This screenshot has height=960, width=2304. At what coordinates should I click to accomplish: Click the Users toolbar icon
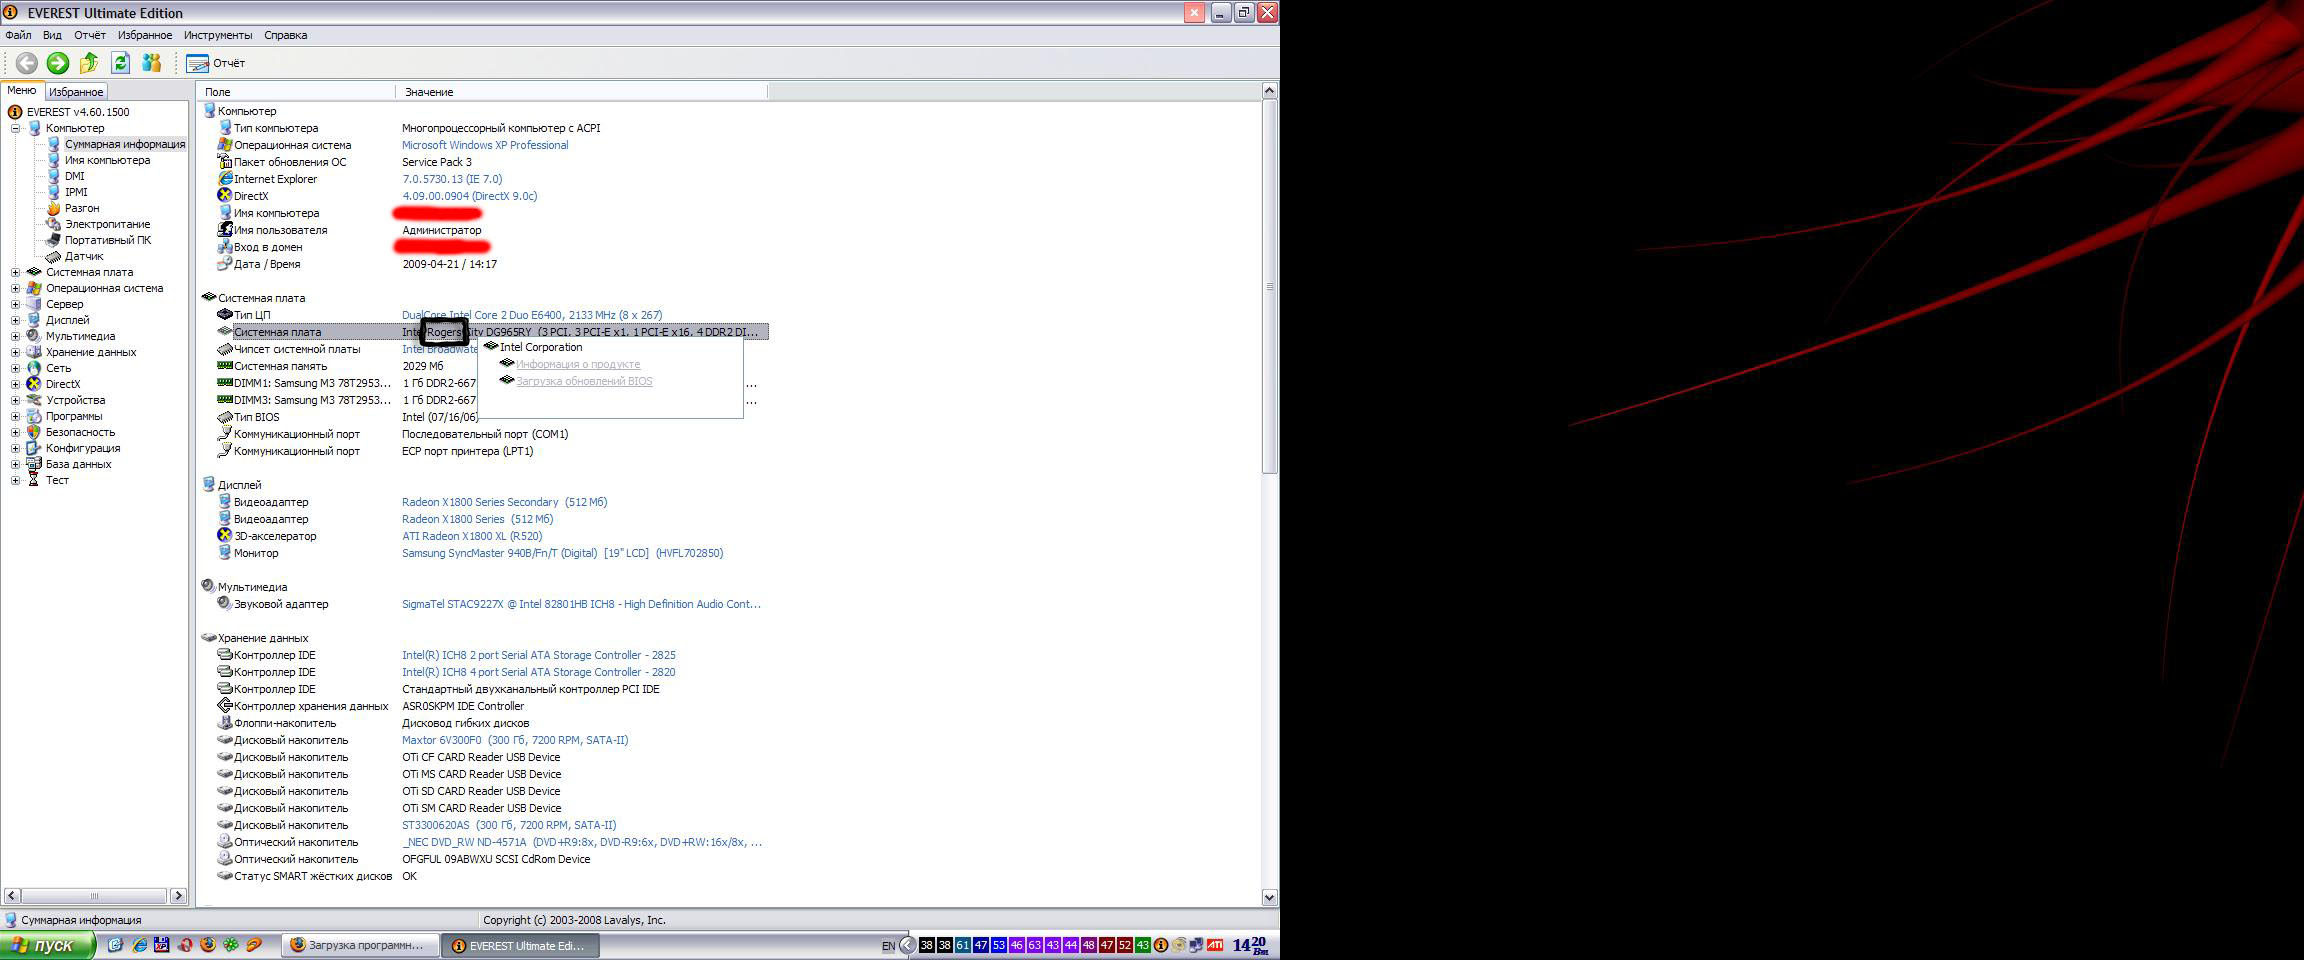(152, 63)
